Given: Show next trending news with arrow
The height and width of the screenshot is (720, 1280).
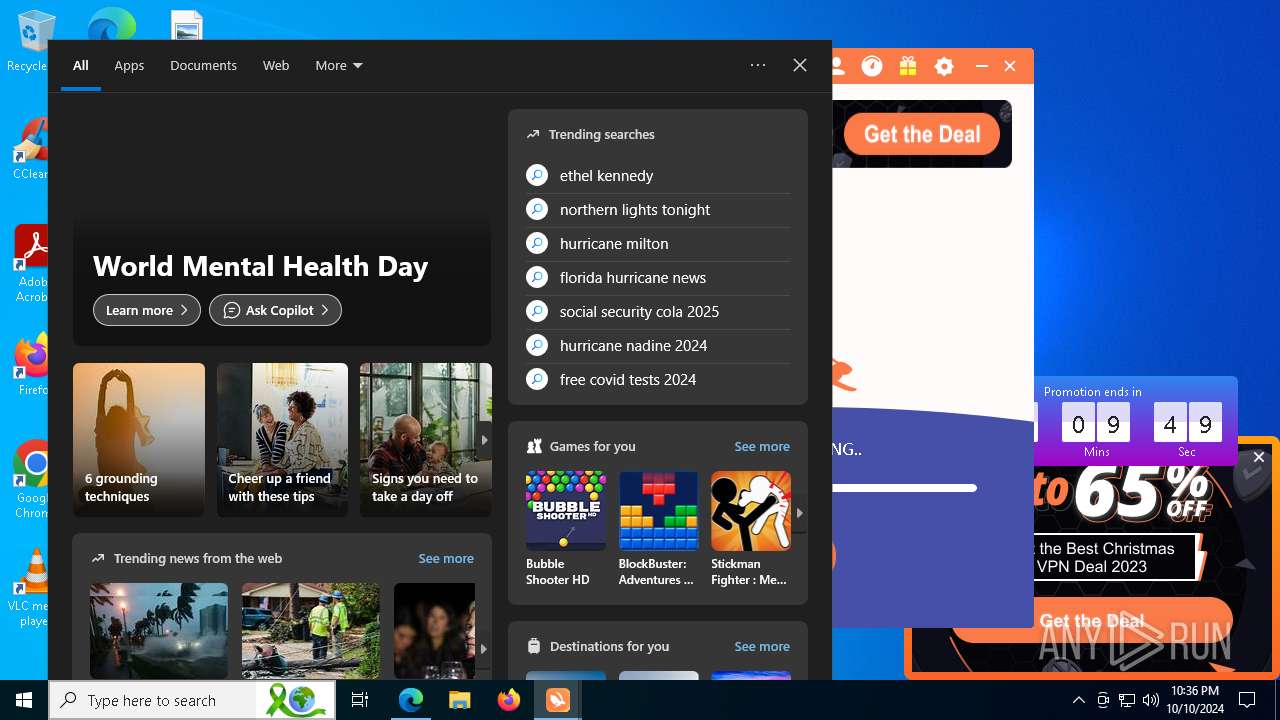Looking at the screenshot, I should pyautogui.click(x=483, y=648).
